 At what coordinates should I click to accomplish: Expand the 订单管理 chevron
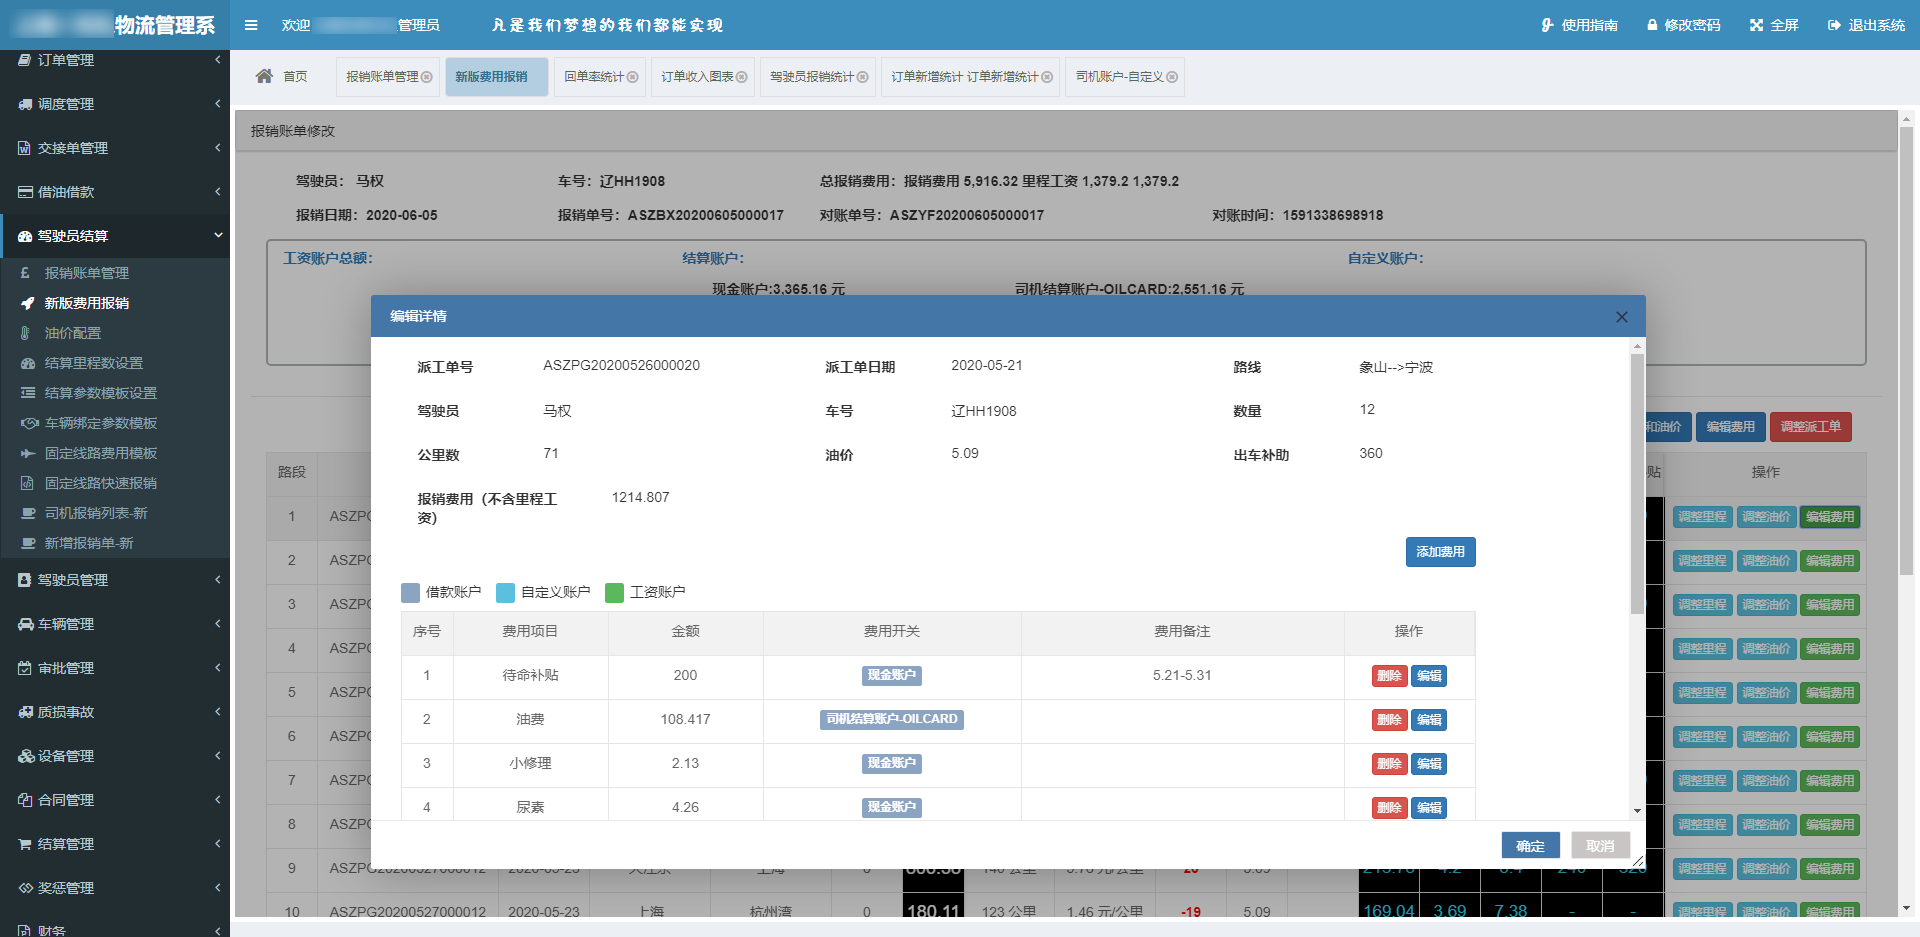[217, 60]
